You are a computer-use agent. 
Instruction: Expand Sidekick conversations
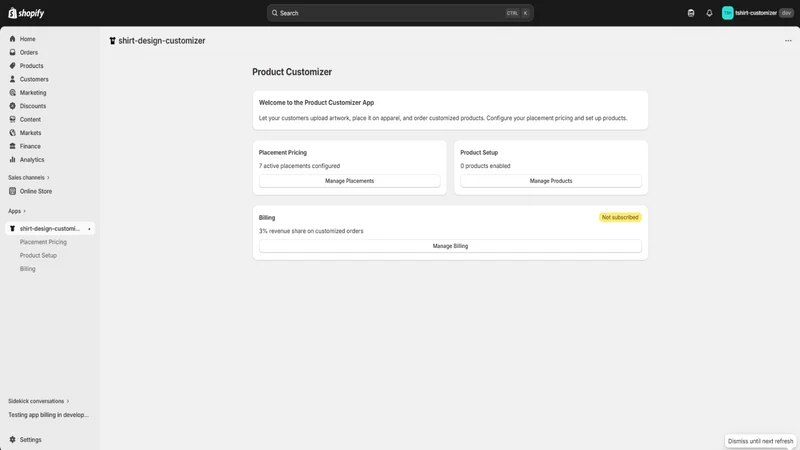tap(38, 401)
